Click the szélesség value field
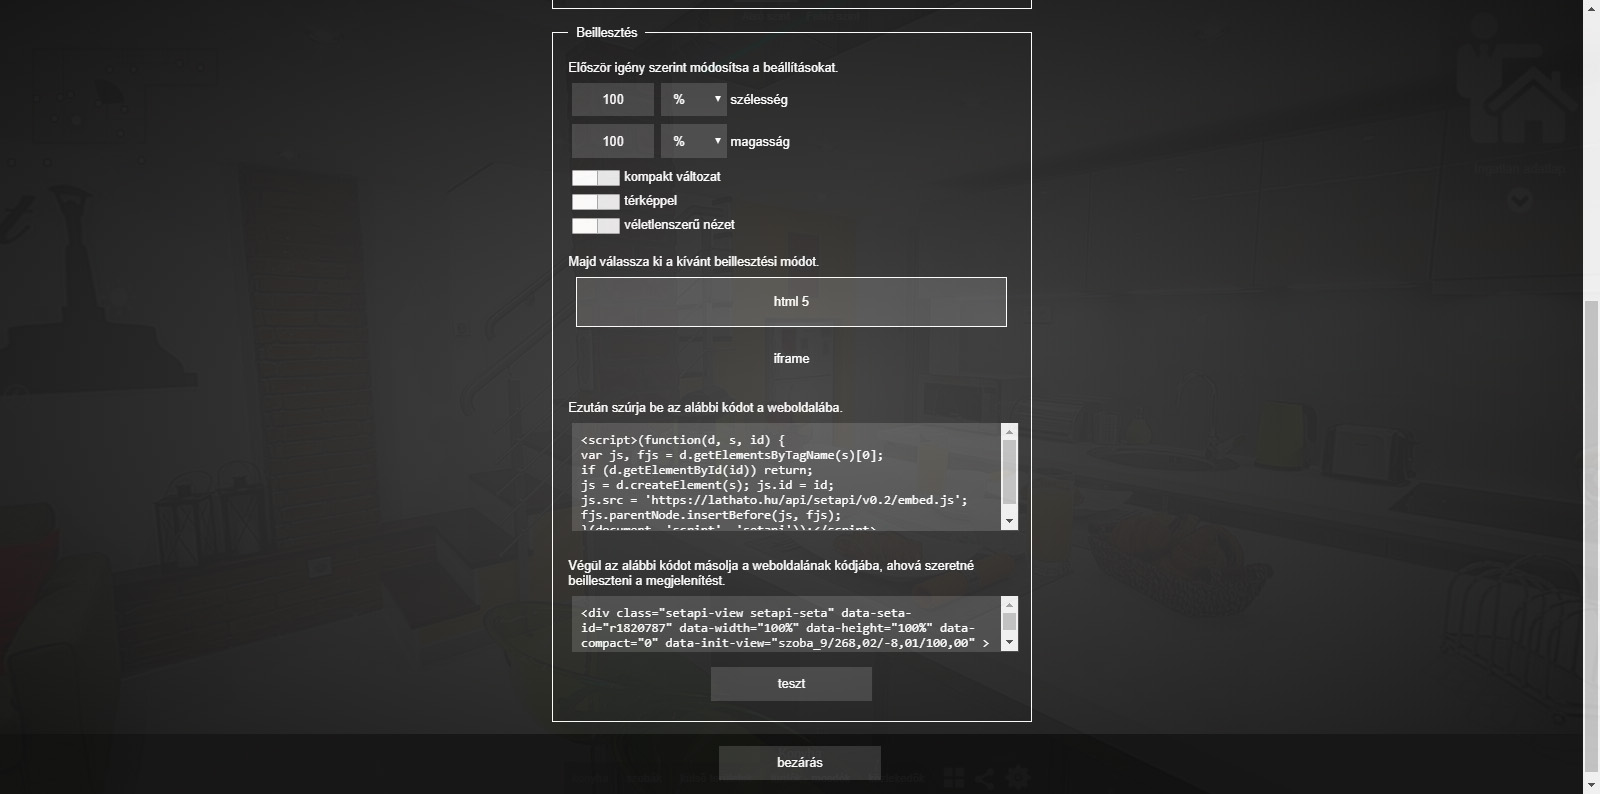 pyautogui.click(x=613, y=100)
